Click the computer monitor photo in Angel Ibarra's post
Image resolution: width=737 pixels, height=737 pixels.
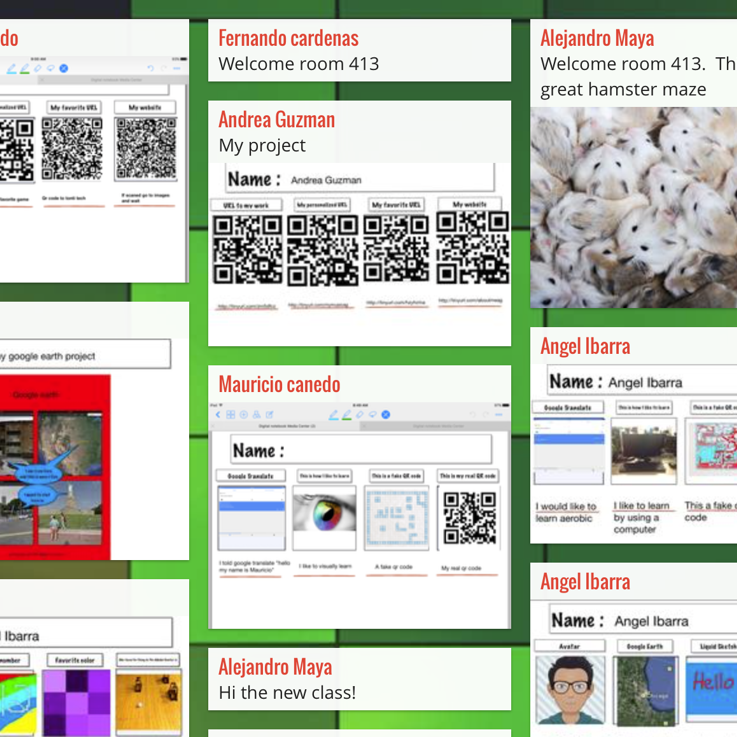(644, 450)
